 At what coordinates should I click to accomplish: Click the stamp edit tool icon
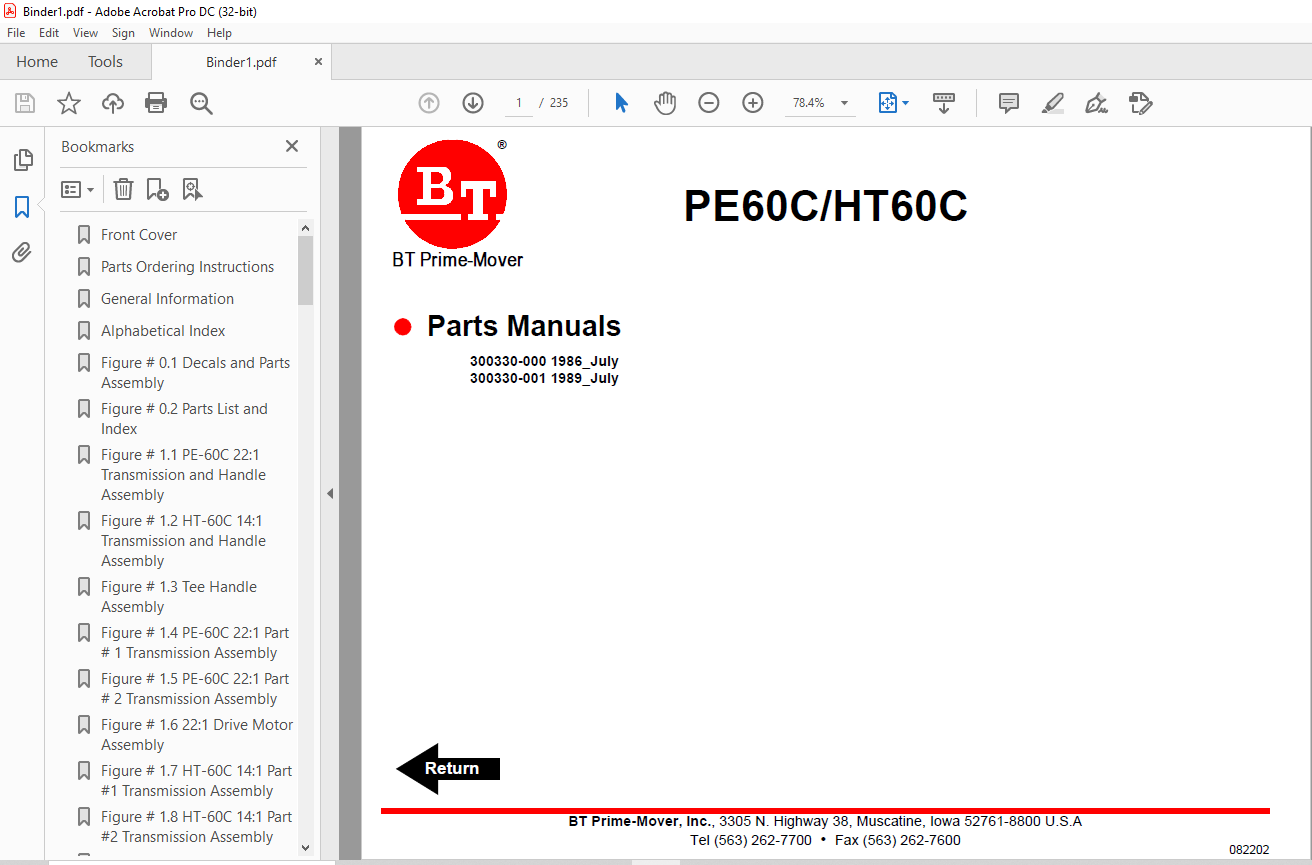tap(1140, 103)
